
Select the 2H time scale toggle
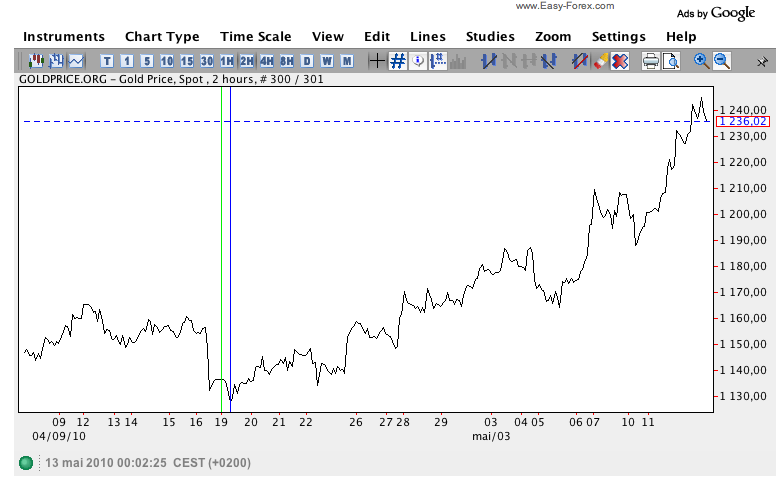247,61
